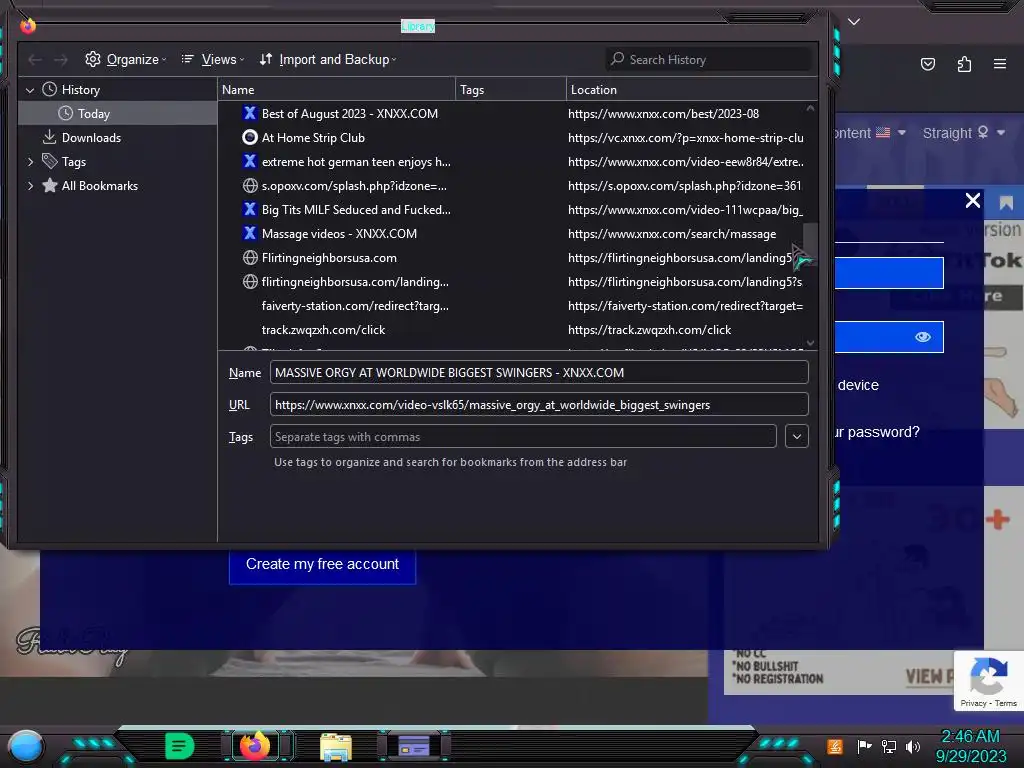Select the s.opoxv.com/splash.php history row
Viewport: 1024px width, 768px height.
coord(511,185)
